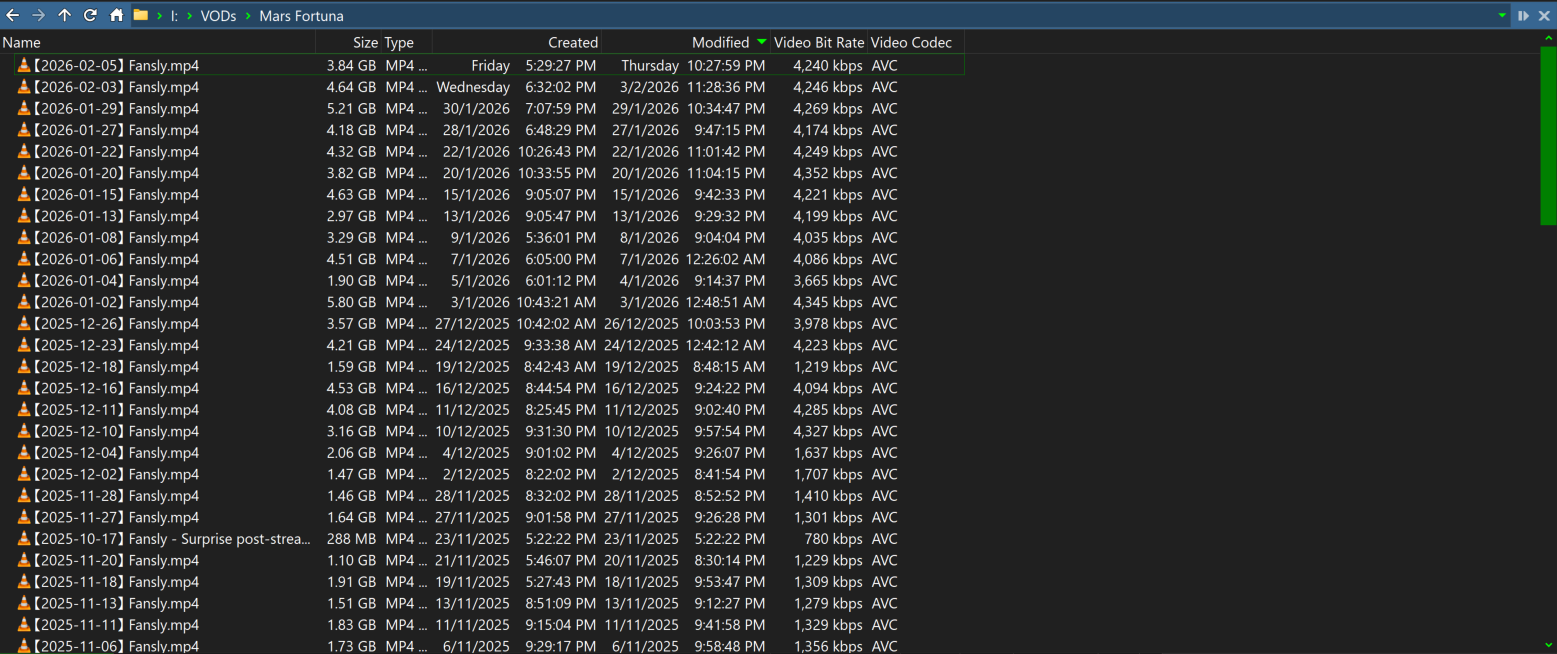
Task: Click the scrollbar up arrow
Action: coord(1548,39)
